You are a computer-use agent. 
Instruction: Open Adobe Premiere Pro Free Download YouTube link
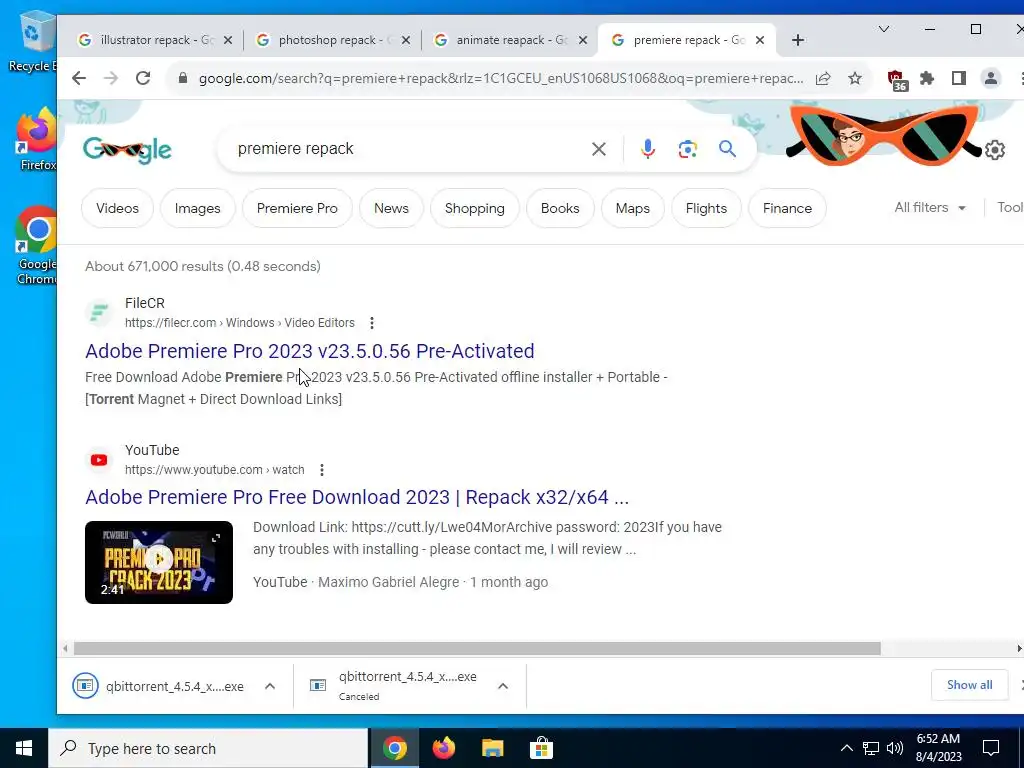pyautogui.click(x=357, y=498)
